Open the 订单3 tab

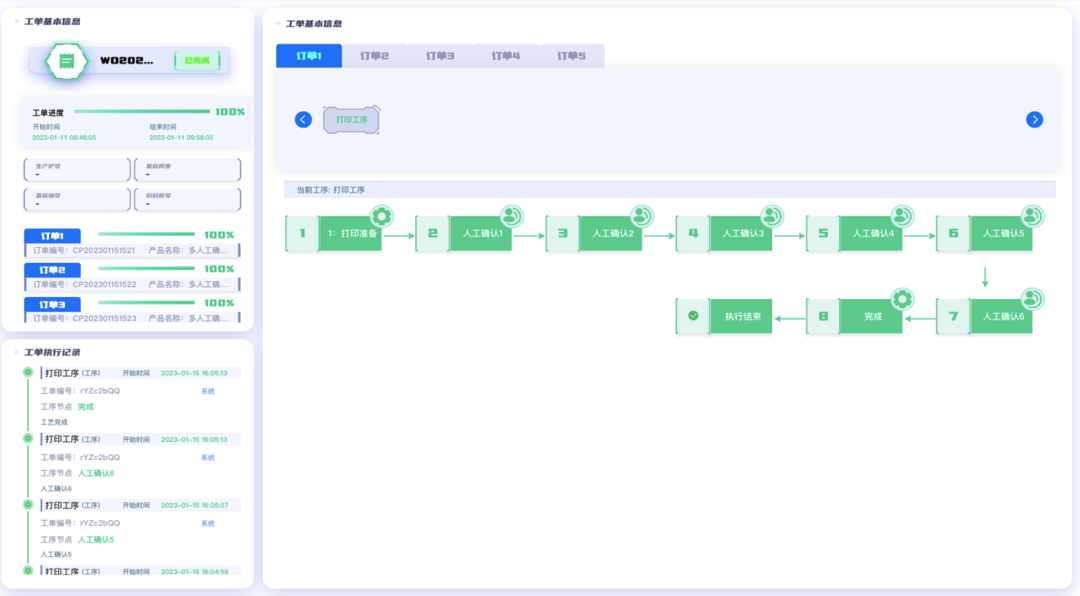click(440, 56)
